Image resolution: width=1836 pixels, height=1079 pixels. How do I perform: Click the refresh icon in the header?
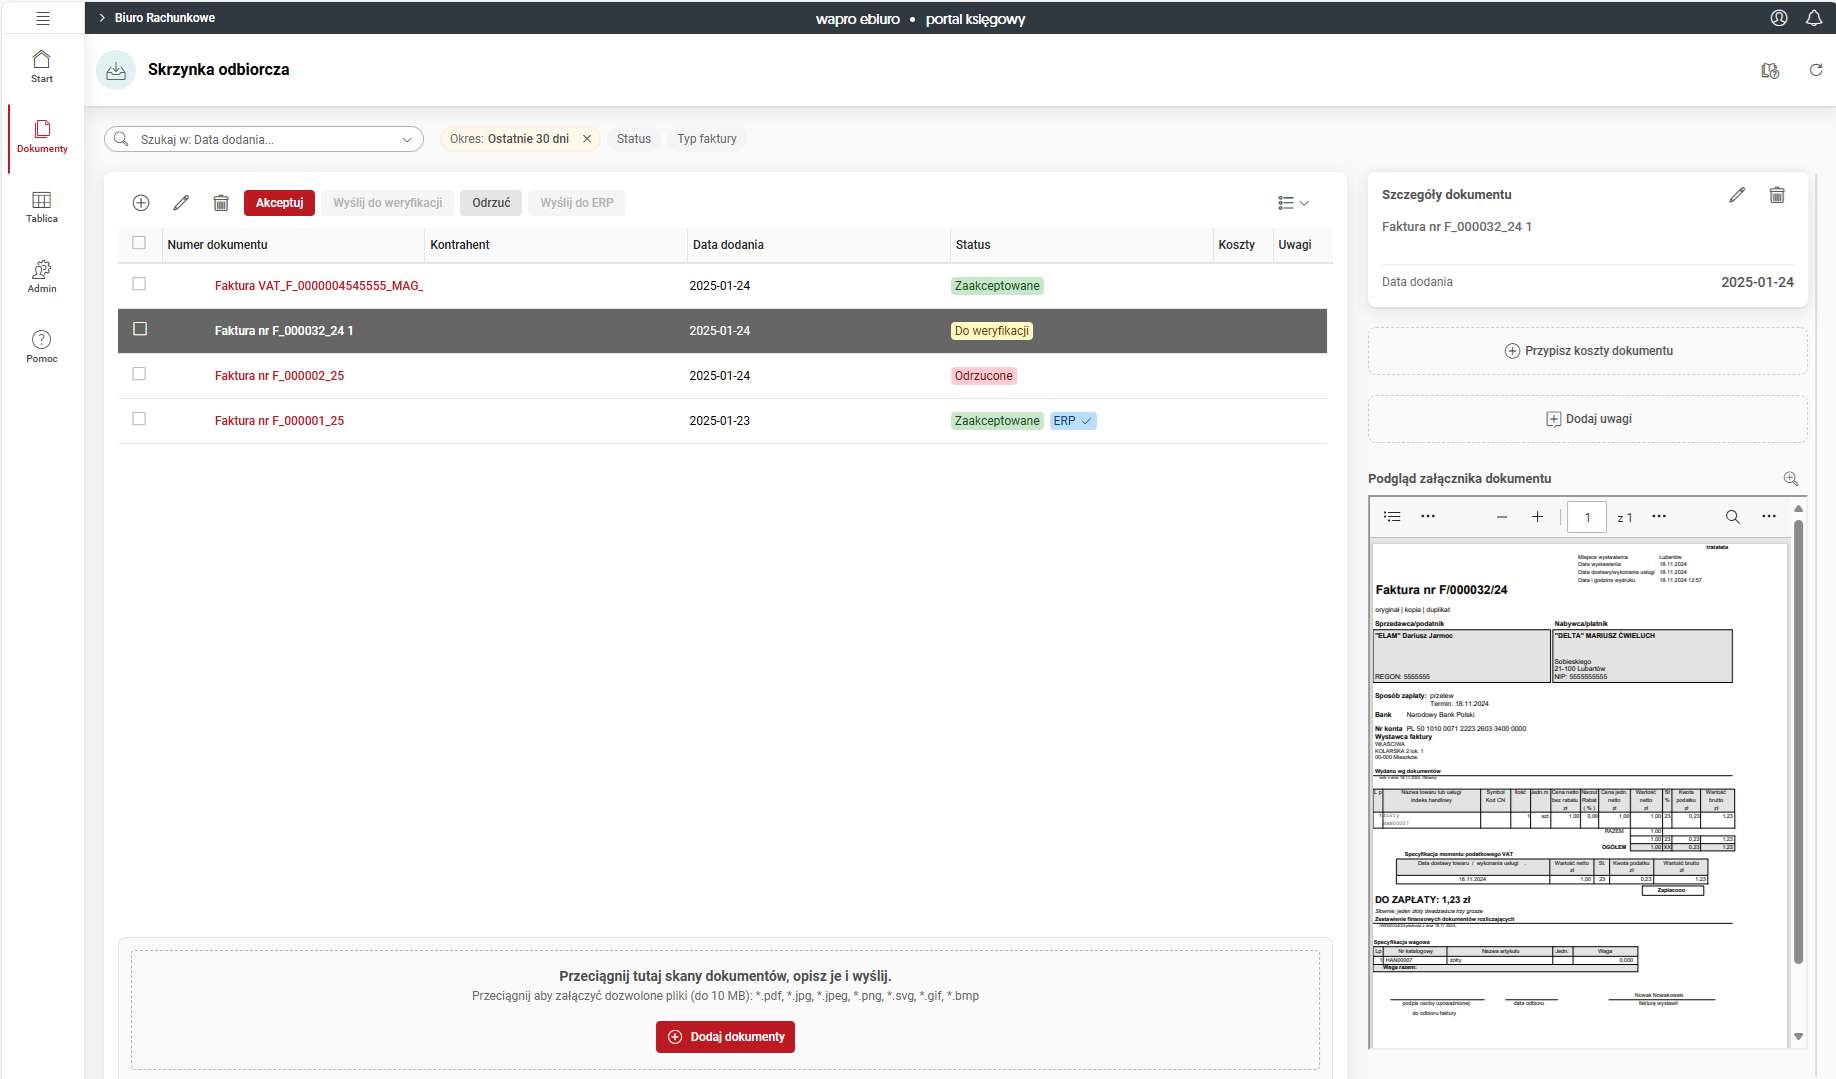(x=1816, y=70)
